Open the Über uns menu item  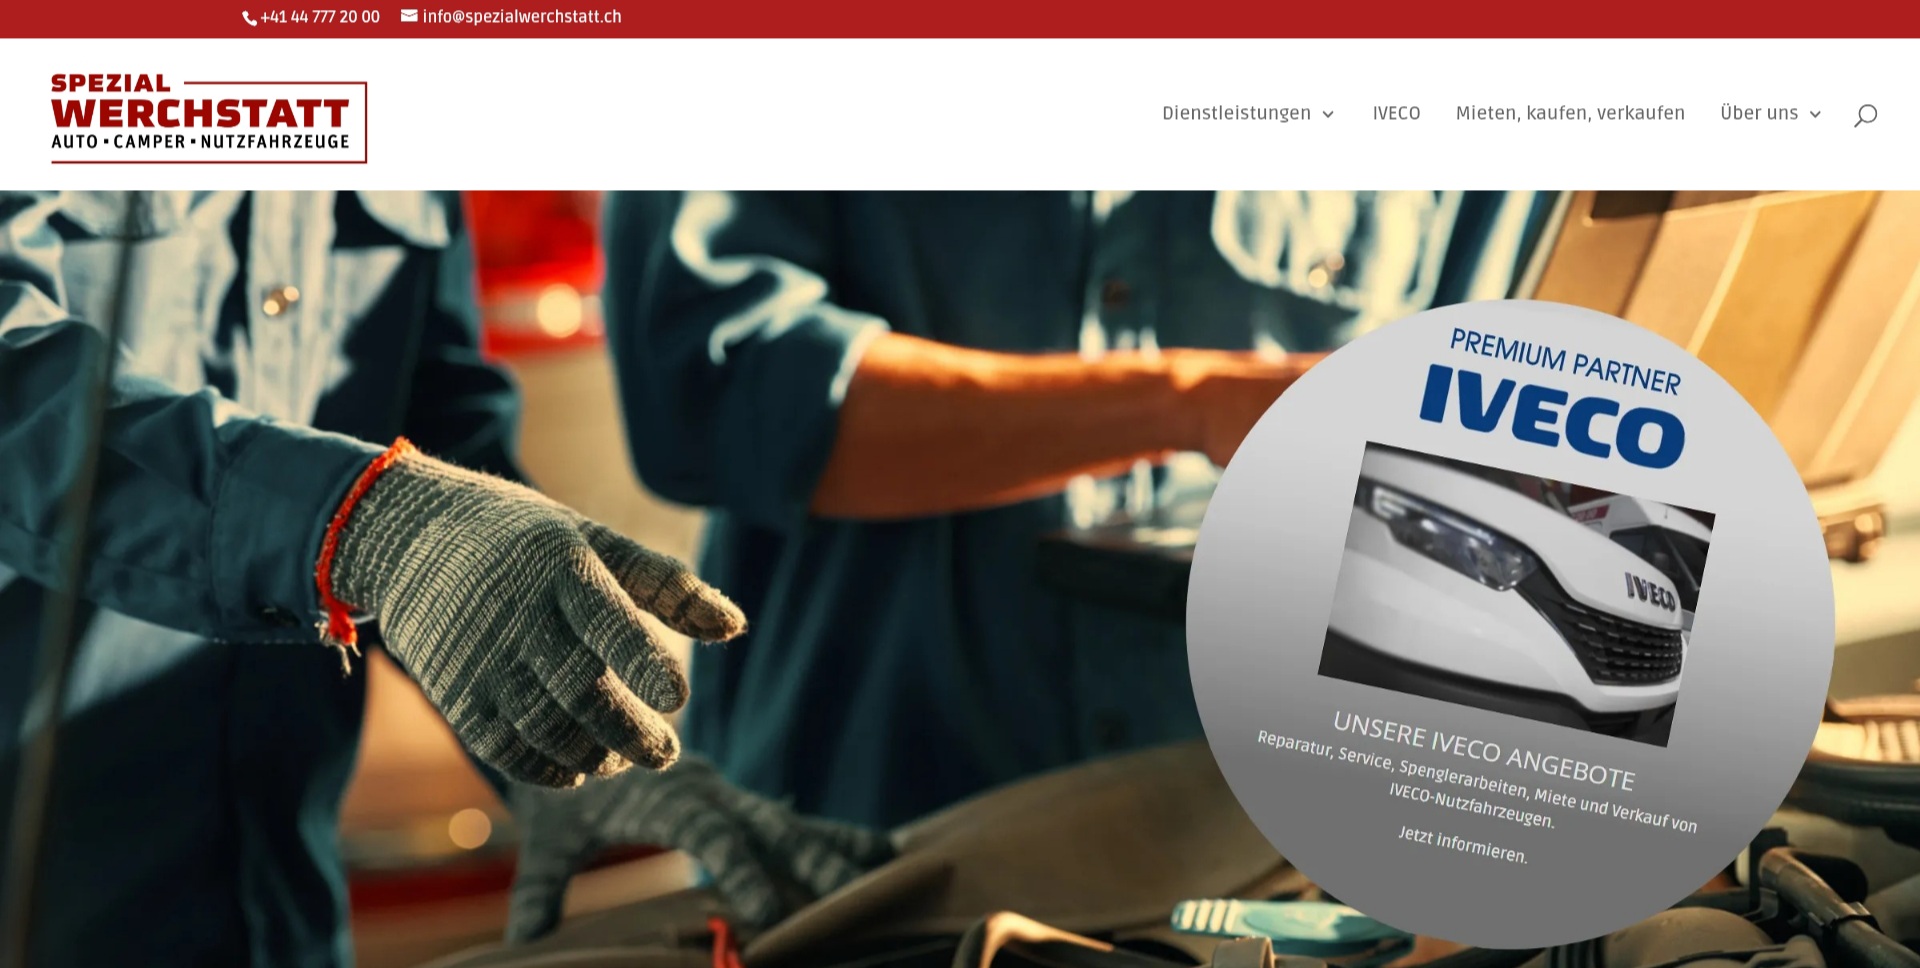[1759, 113]
